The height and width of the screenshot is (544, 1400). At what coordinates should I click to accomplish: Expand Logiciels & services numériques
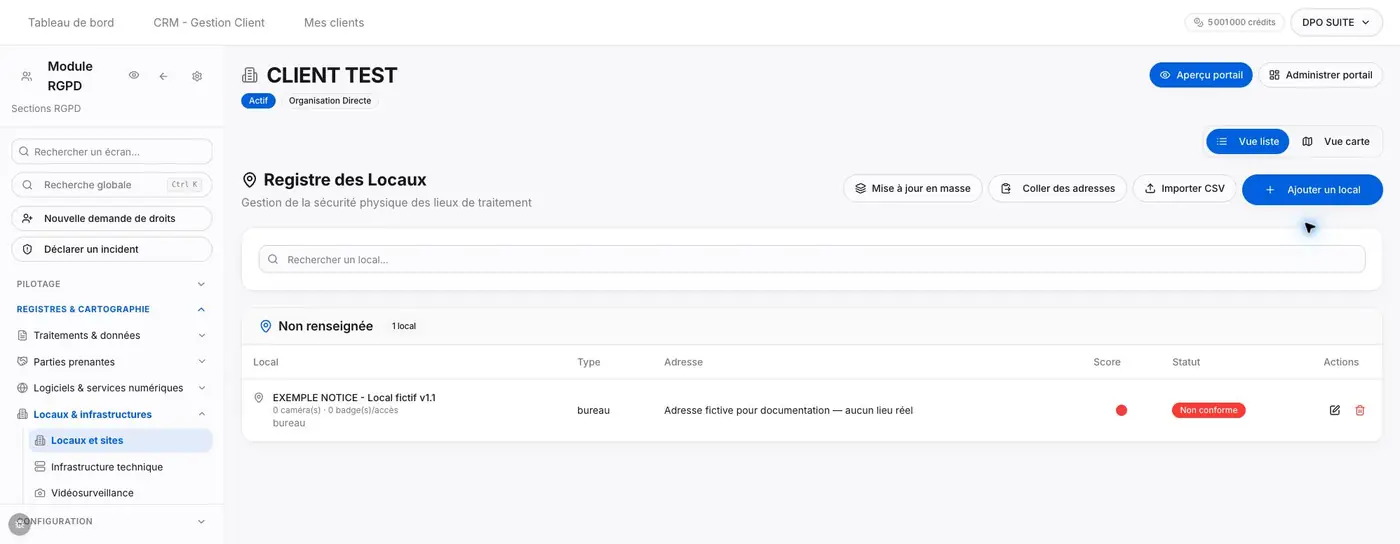click(x=112, y=388)
